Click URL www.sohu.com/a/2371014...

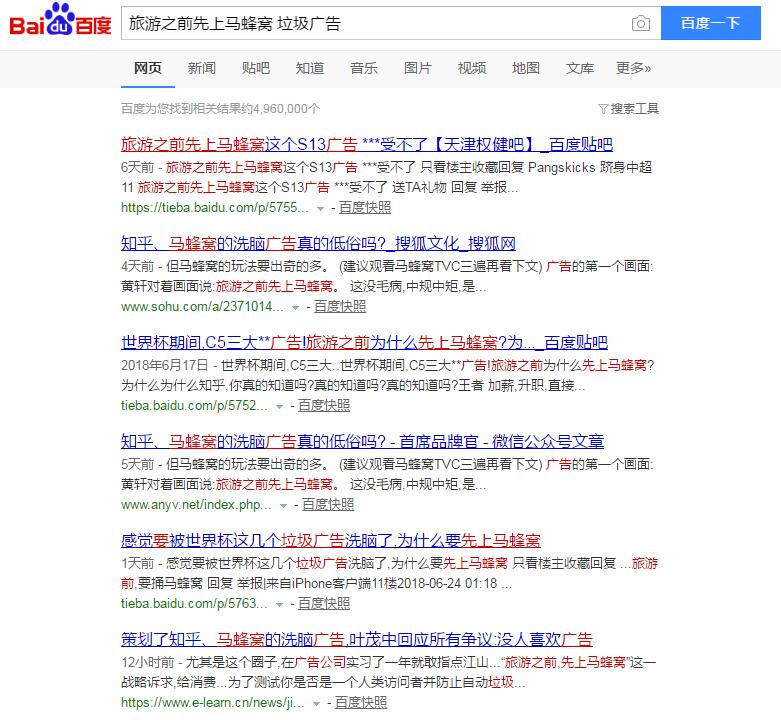coord(202,307)
